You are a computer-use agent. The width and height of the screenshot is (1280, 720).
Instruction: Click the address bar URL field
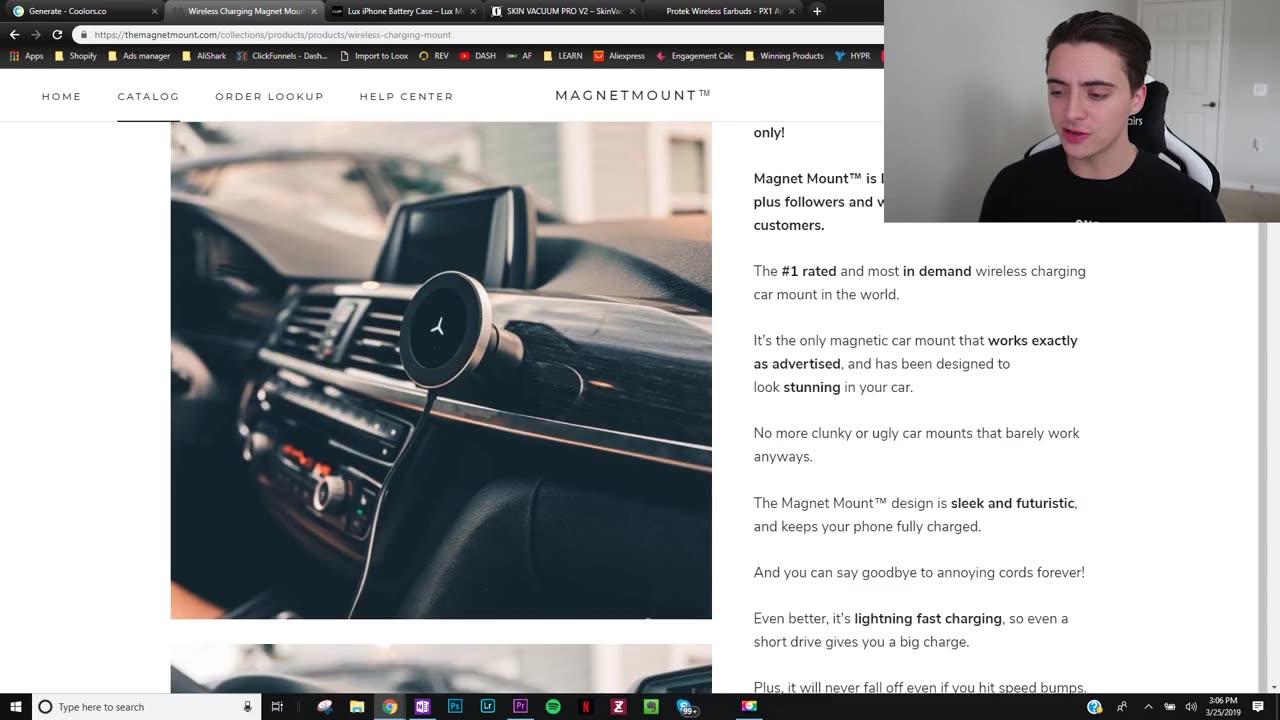point(480,34)
